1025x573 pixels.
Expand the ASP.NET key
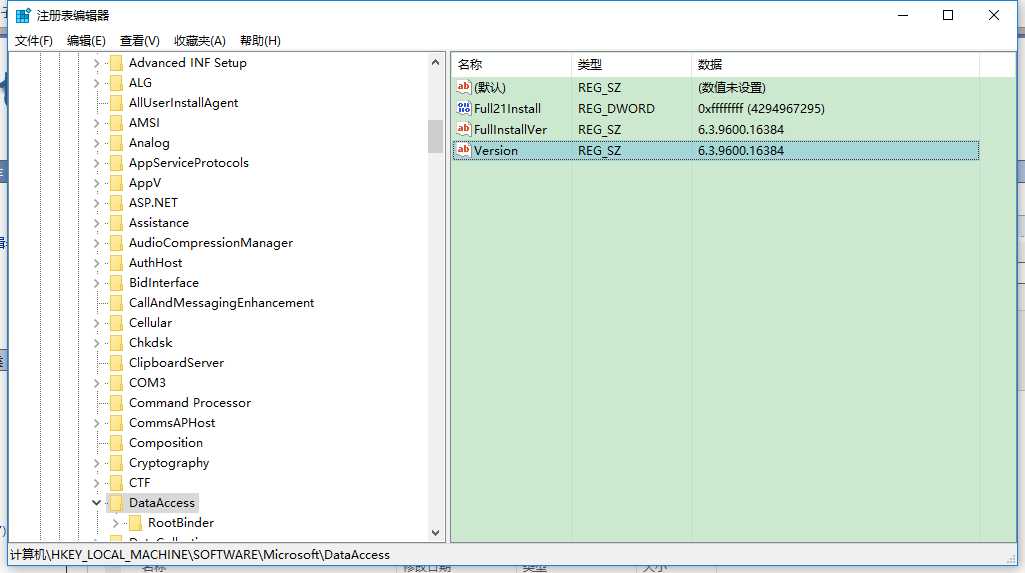point(96,203)
